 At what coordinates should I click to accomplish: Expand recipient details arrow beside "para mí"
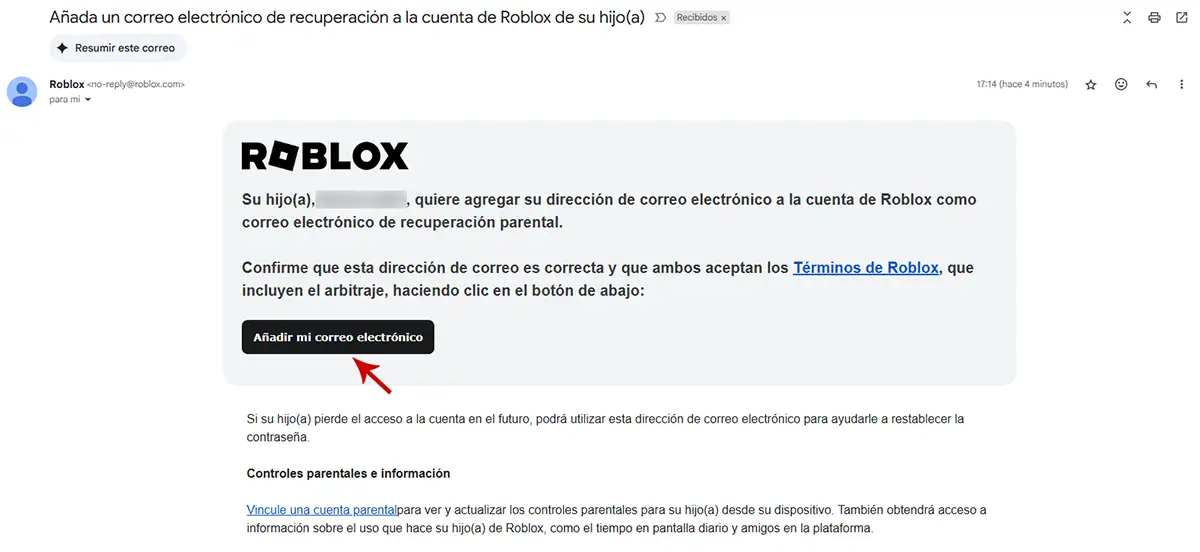coord(88,100)
